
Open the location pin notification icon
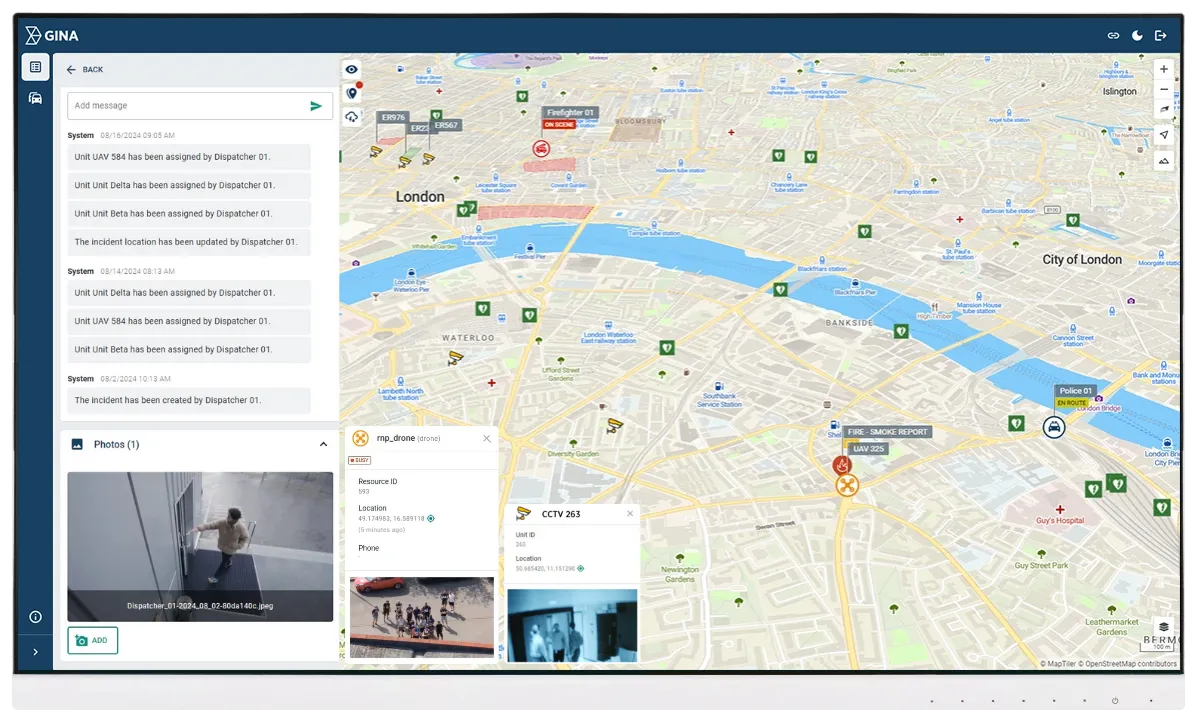coord(352,93)
